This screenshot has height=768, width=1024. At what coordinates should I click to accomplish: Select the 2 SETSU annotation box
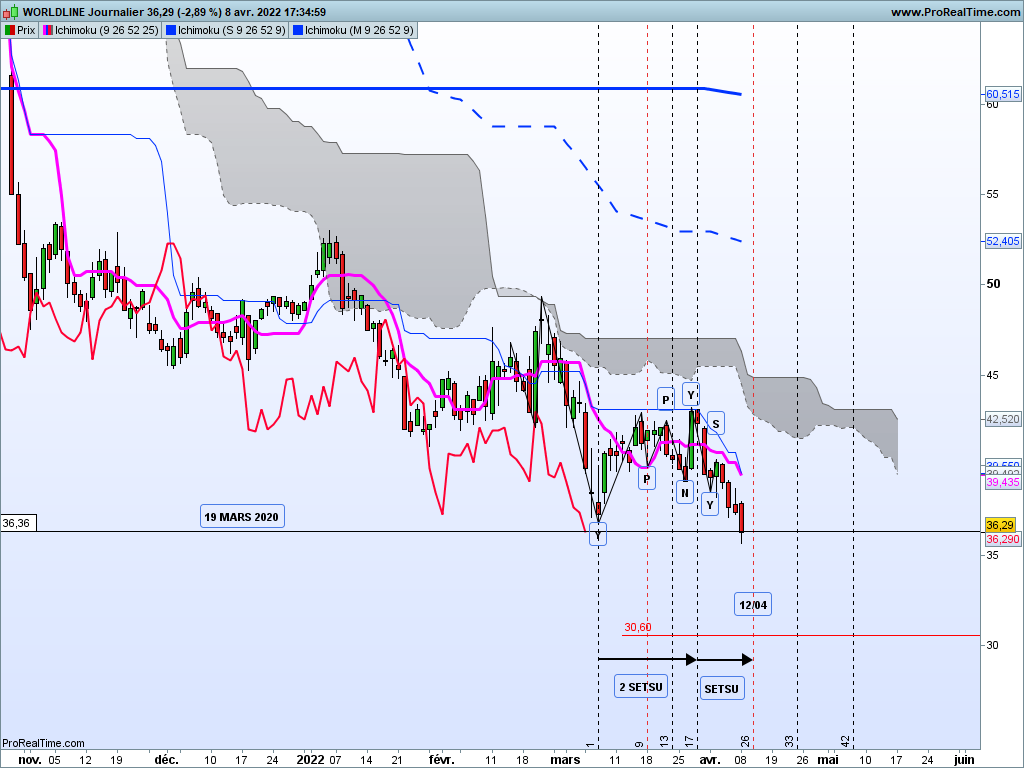(x=641, y=687)
